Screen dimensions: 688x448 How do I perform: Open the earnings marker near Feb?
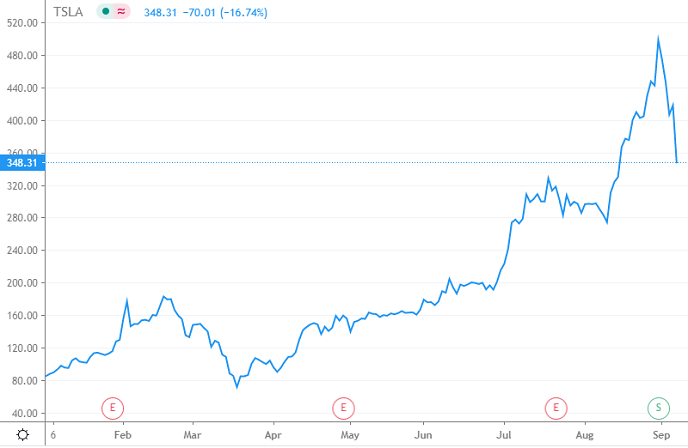point(113,408)
